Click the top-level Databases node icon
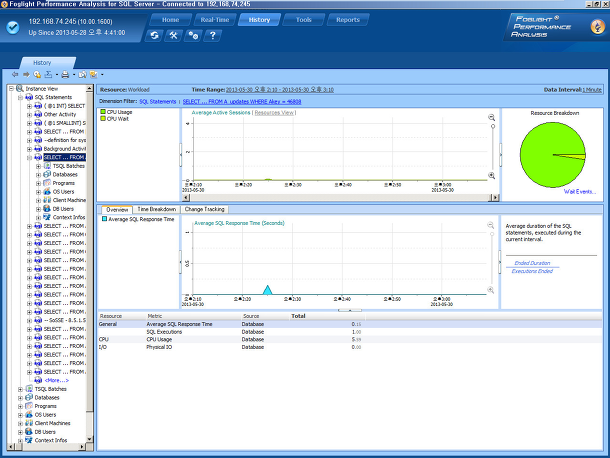This screenshot has height=458, width=610. pos(29,397)
